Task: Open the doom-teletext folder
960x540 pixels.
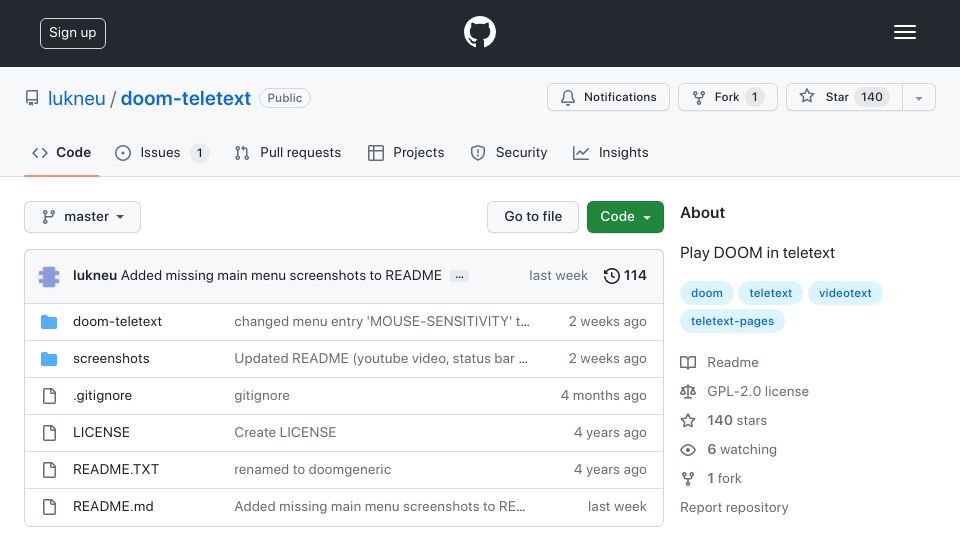Action: tap(118, 321)
